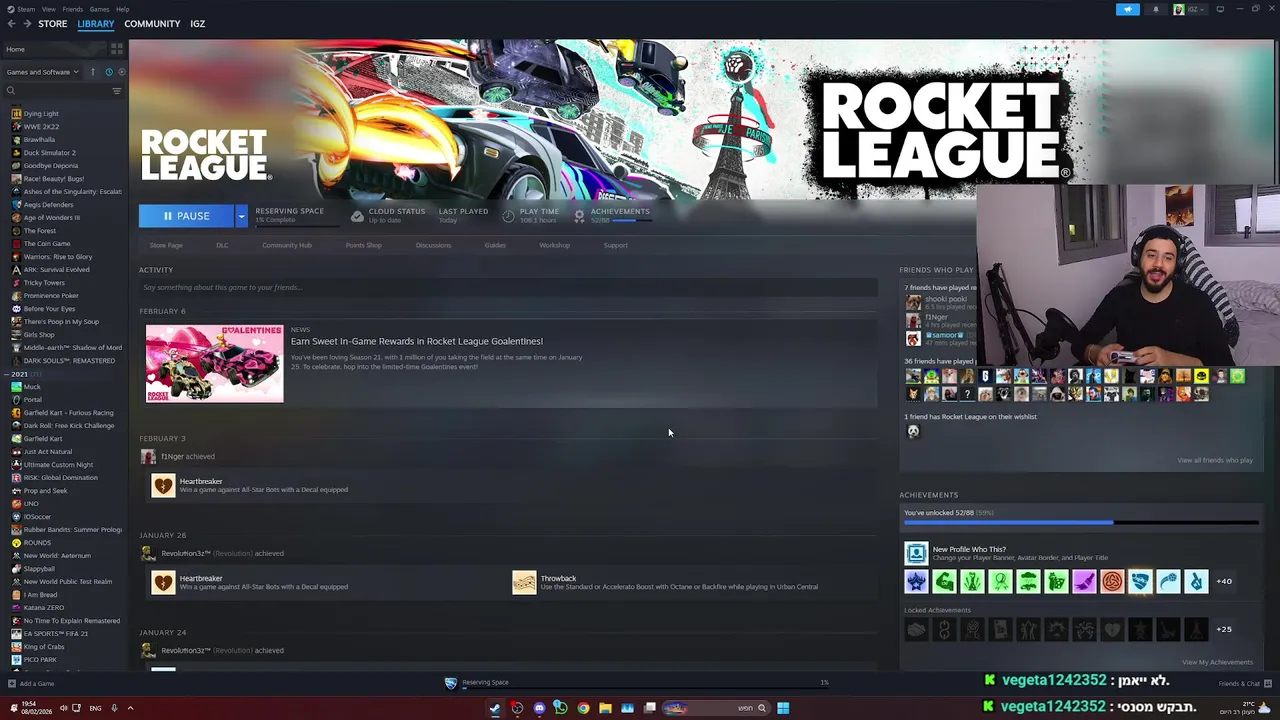1280x720 pixels.
Task: Open View all friends who play
Action: pyautogui.click(x=1215, y=460)
